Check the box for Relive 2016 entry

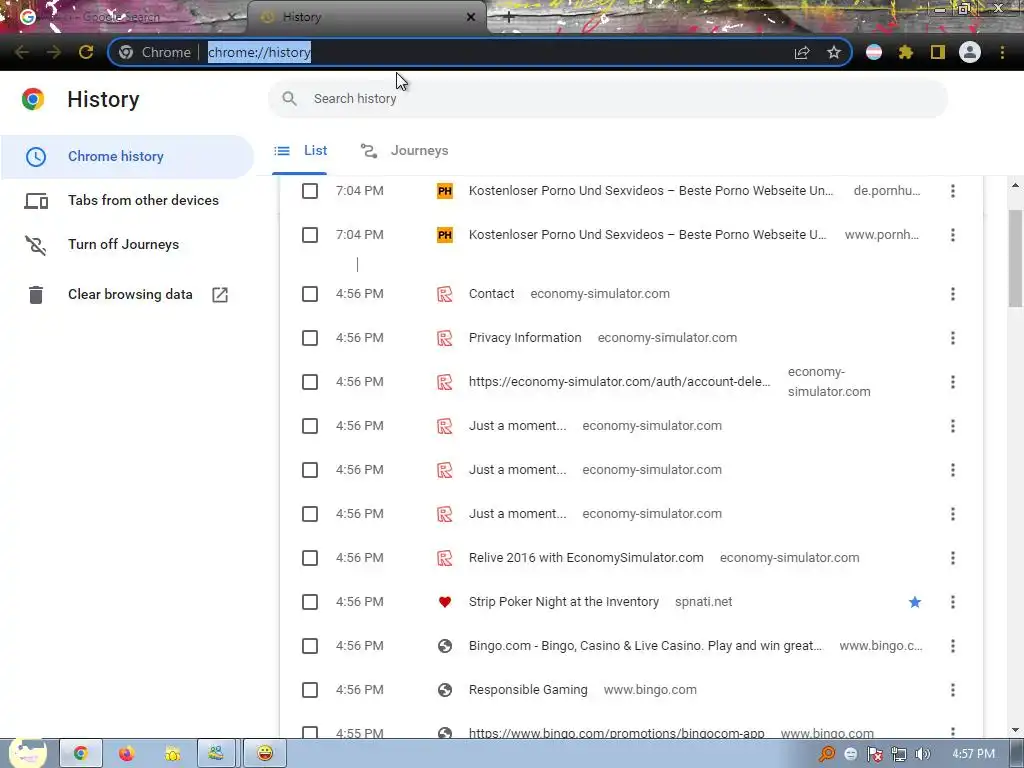(x=310, y=558)
